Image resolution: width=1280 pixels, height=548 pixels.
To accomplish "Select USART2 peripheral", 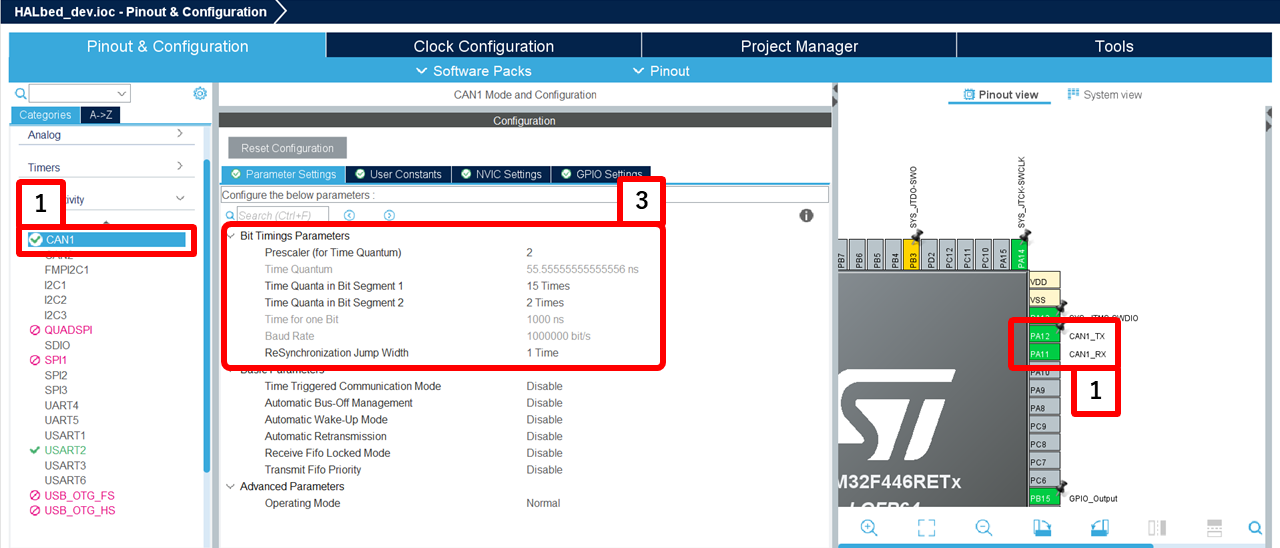I will point(65,450).
